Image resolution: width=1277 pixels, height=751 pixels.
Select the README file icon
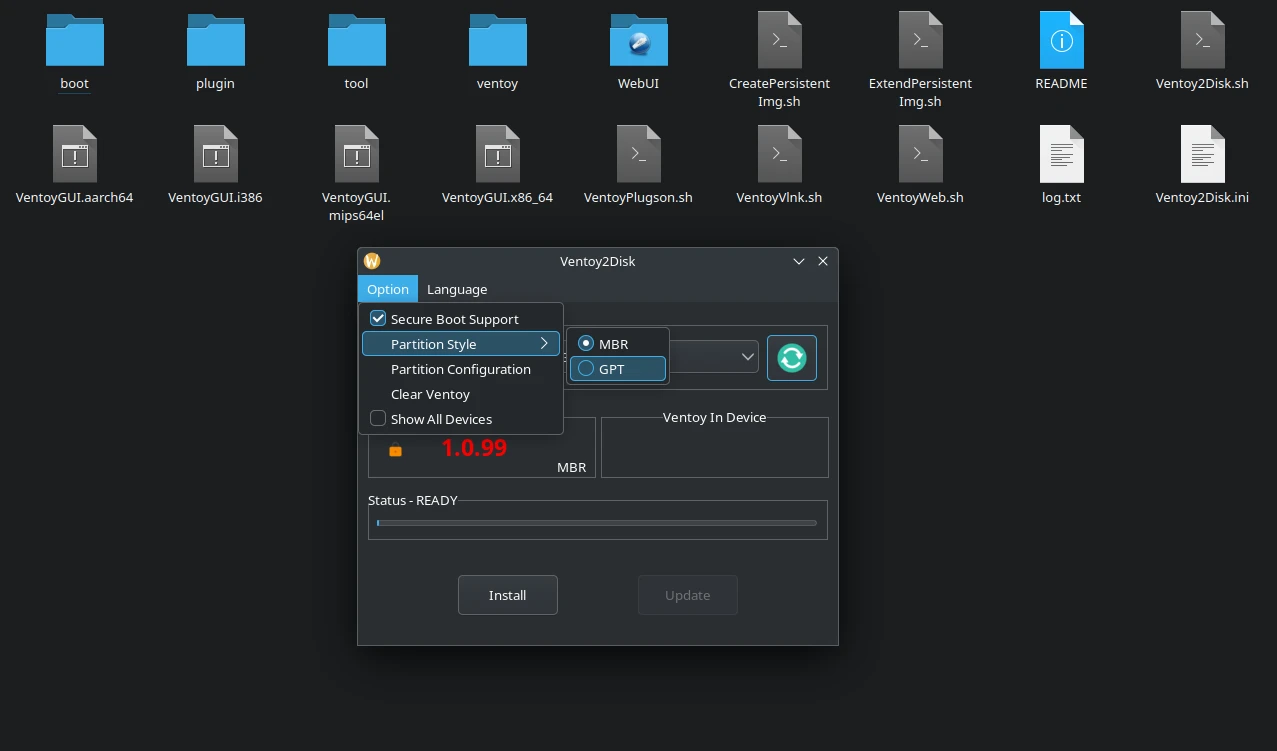click(1062, 40)
